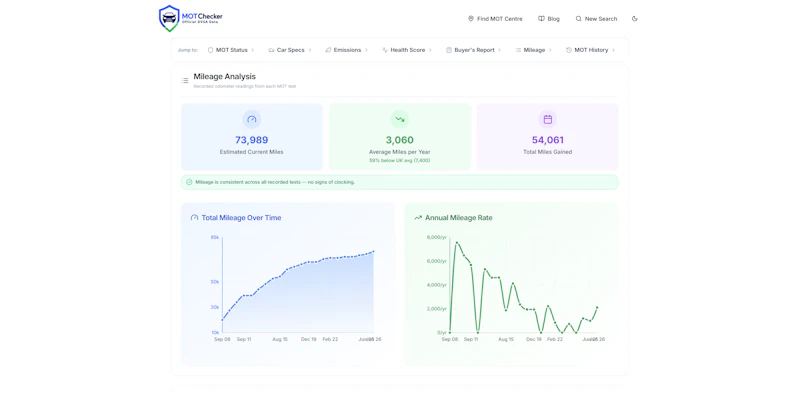The width and height of the screenshot is (800, 393).
Task: Jump to the Car Specs section
Action: [290, 50]
